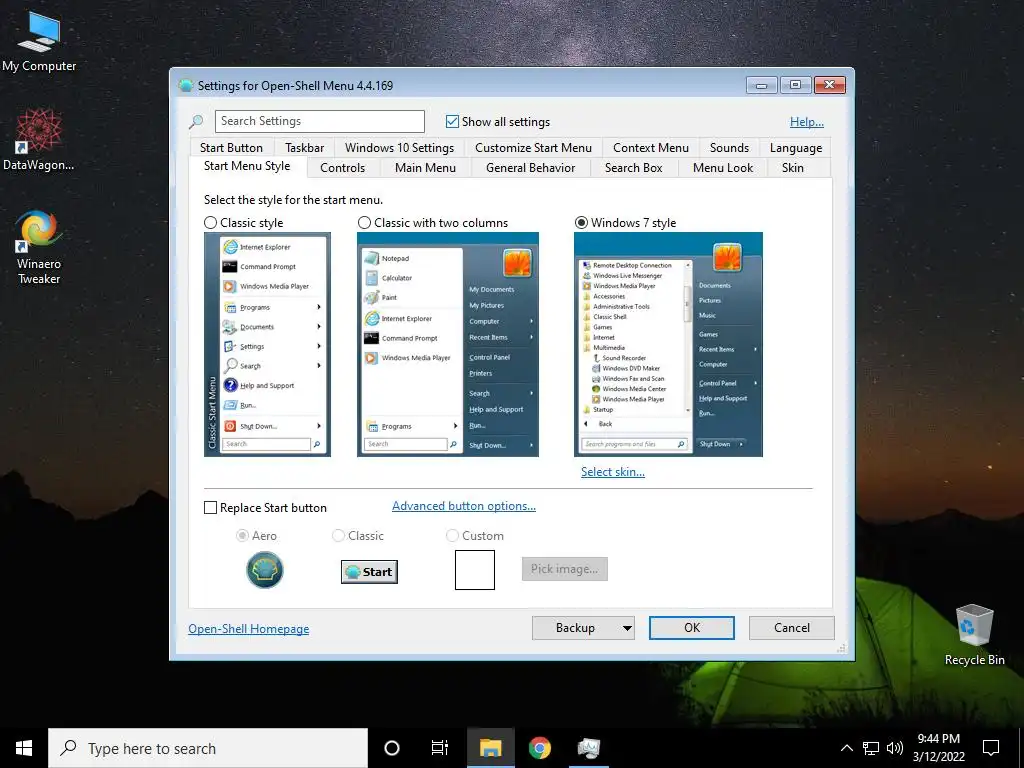This screenshot has height=768, width=1024.
Task: Switch to the Context Menu tab
Action: tap(651, 148)
